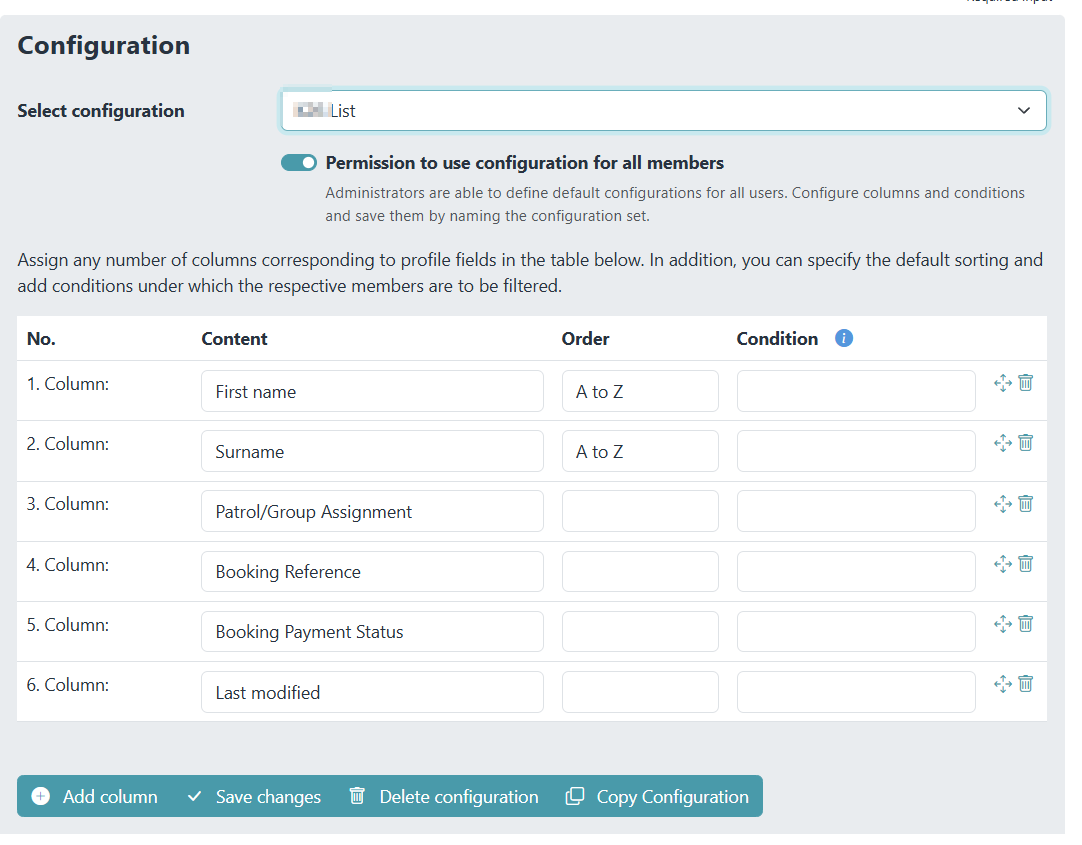
Task: Click Add column button
Action: 95,796
